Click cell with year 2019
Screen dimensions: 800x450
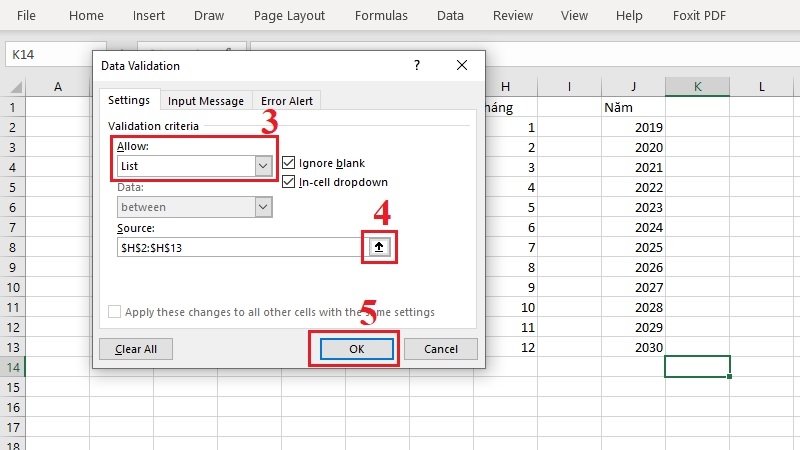click(633, 128)
